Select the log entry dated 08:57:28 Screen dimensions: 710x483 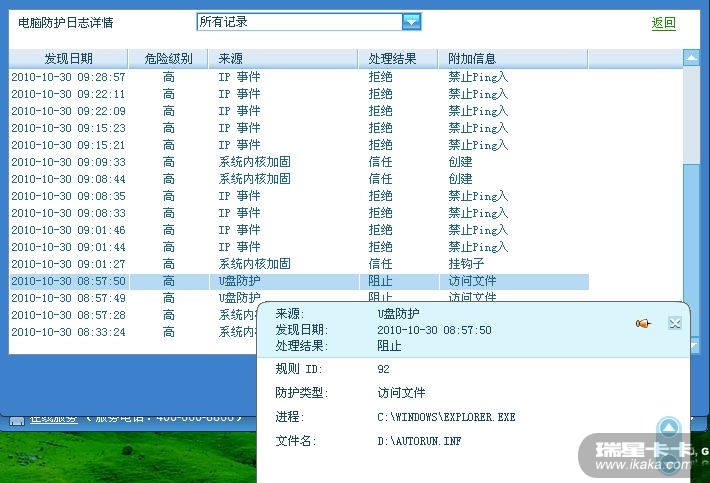coord(134,315)
